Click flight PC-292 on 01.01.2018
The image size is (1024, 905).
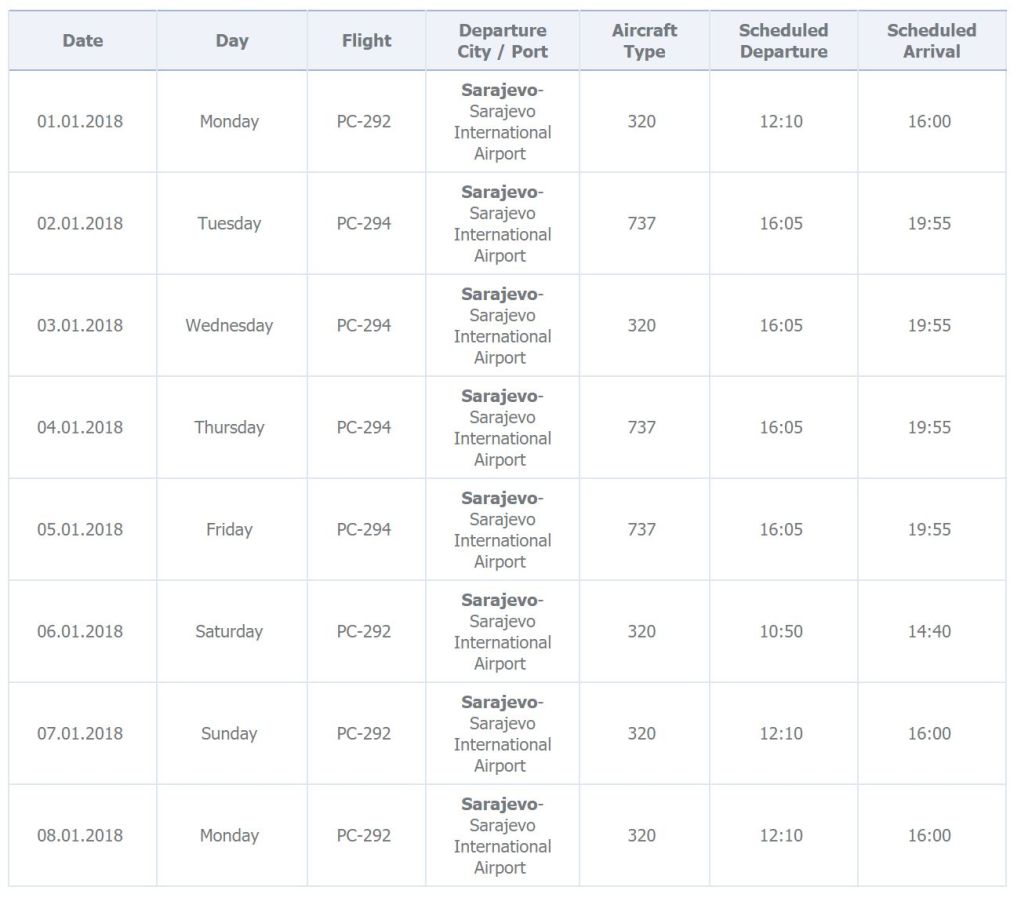[x=364, y=122]
